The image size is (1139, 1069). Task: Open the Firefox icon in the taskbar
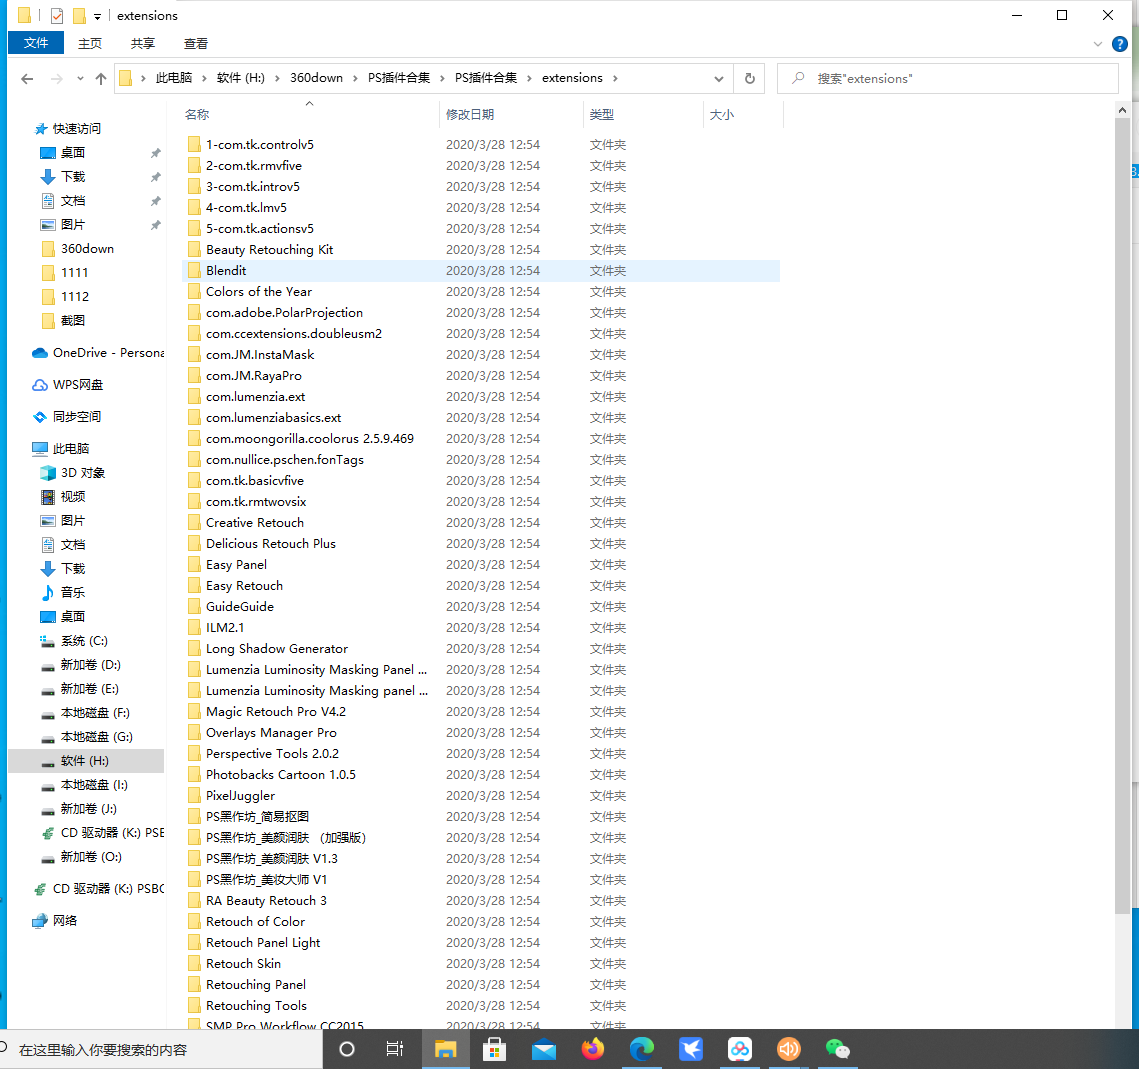(593, 1049)
